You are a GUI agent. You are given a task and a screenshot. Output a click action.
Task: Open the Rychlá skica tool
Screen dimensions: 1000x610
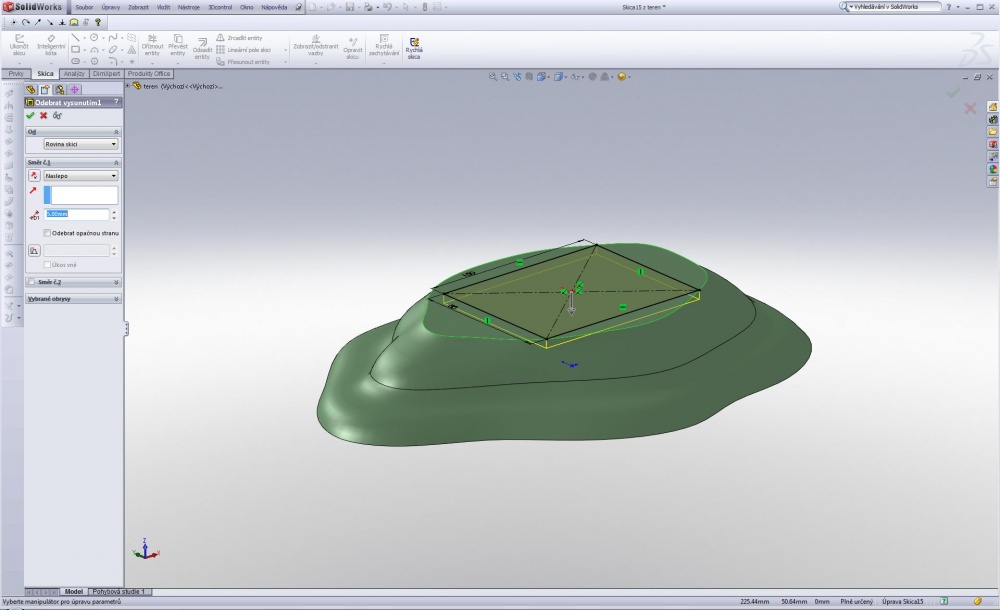414,48
